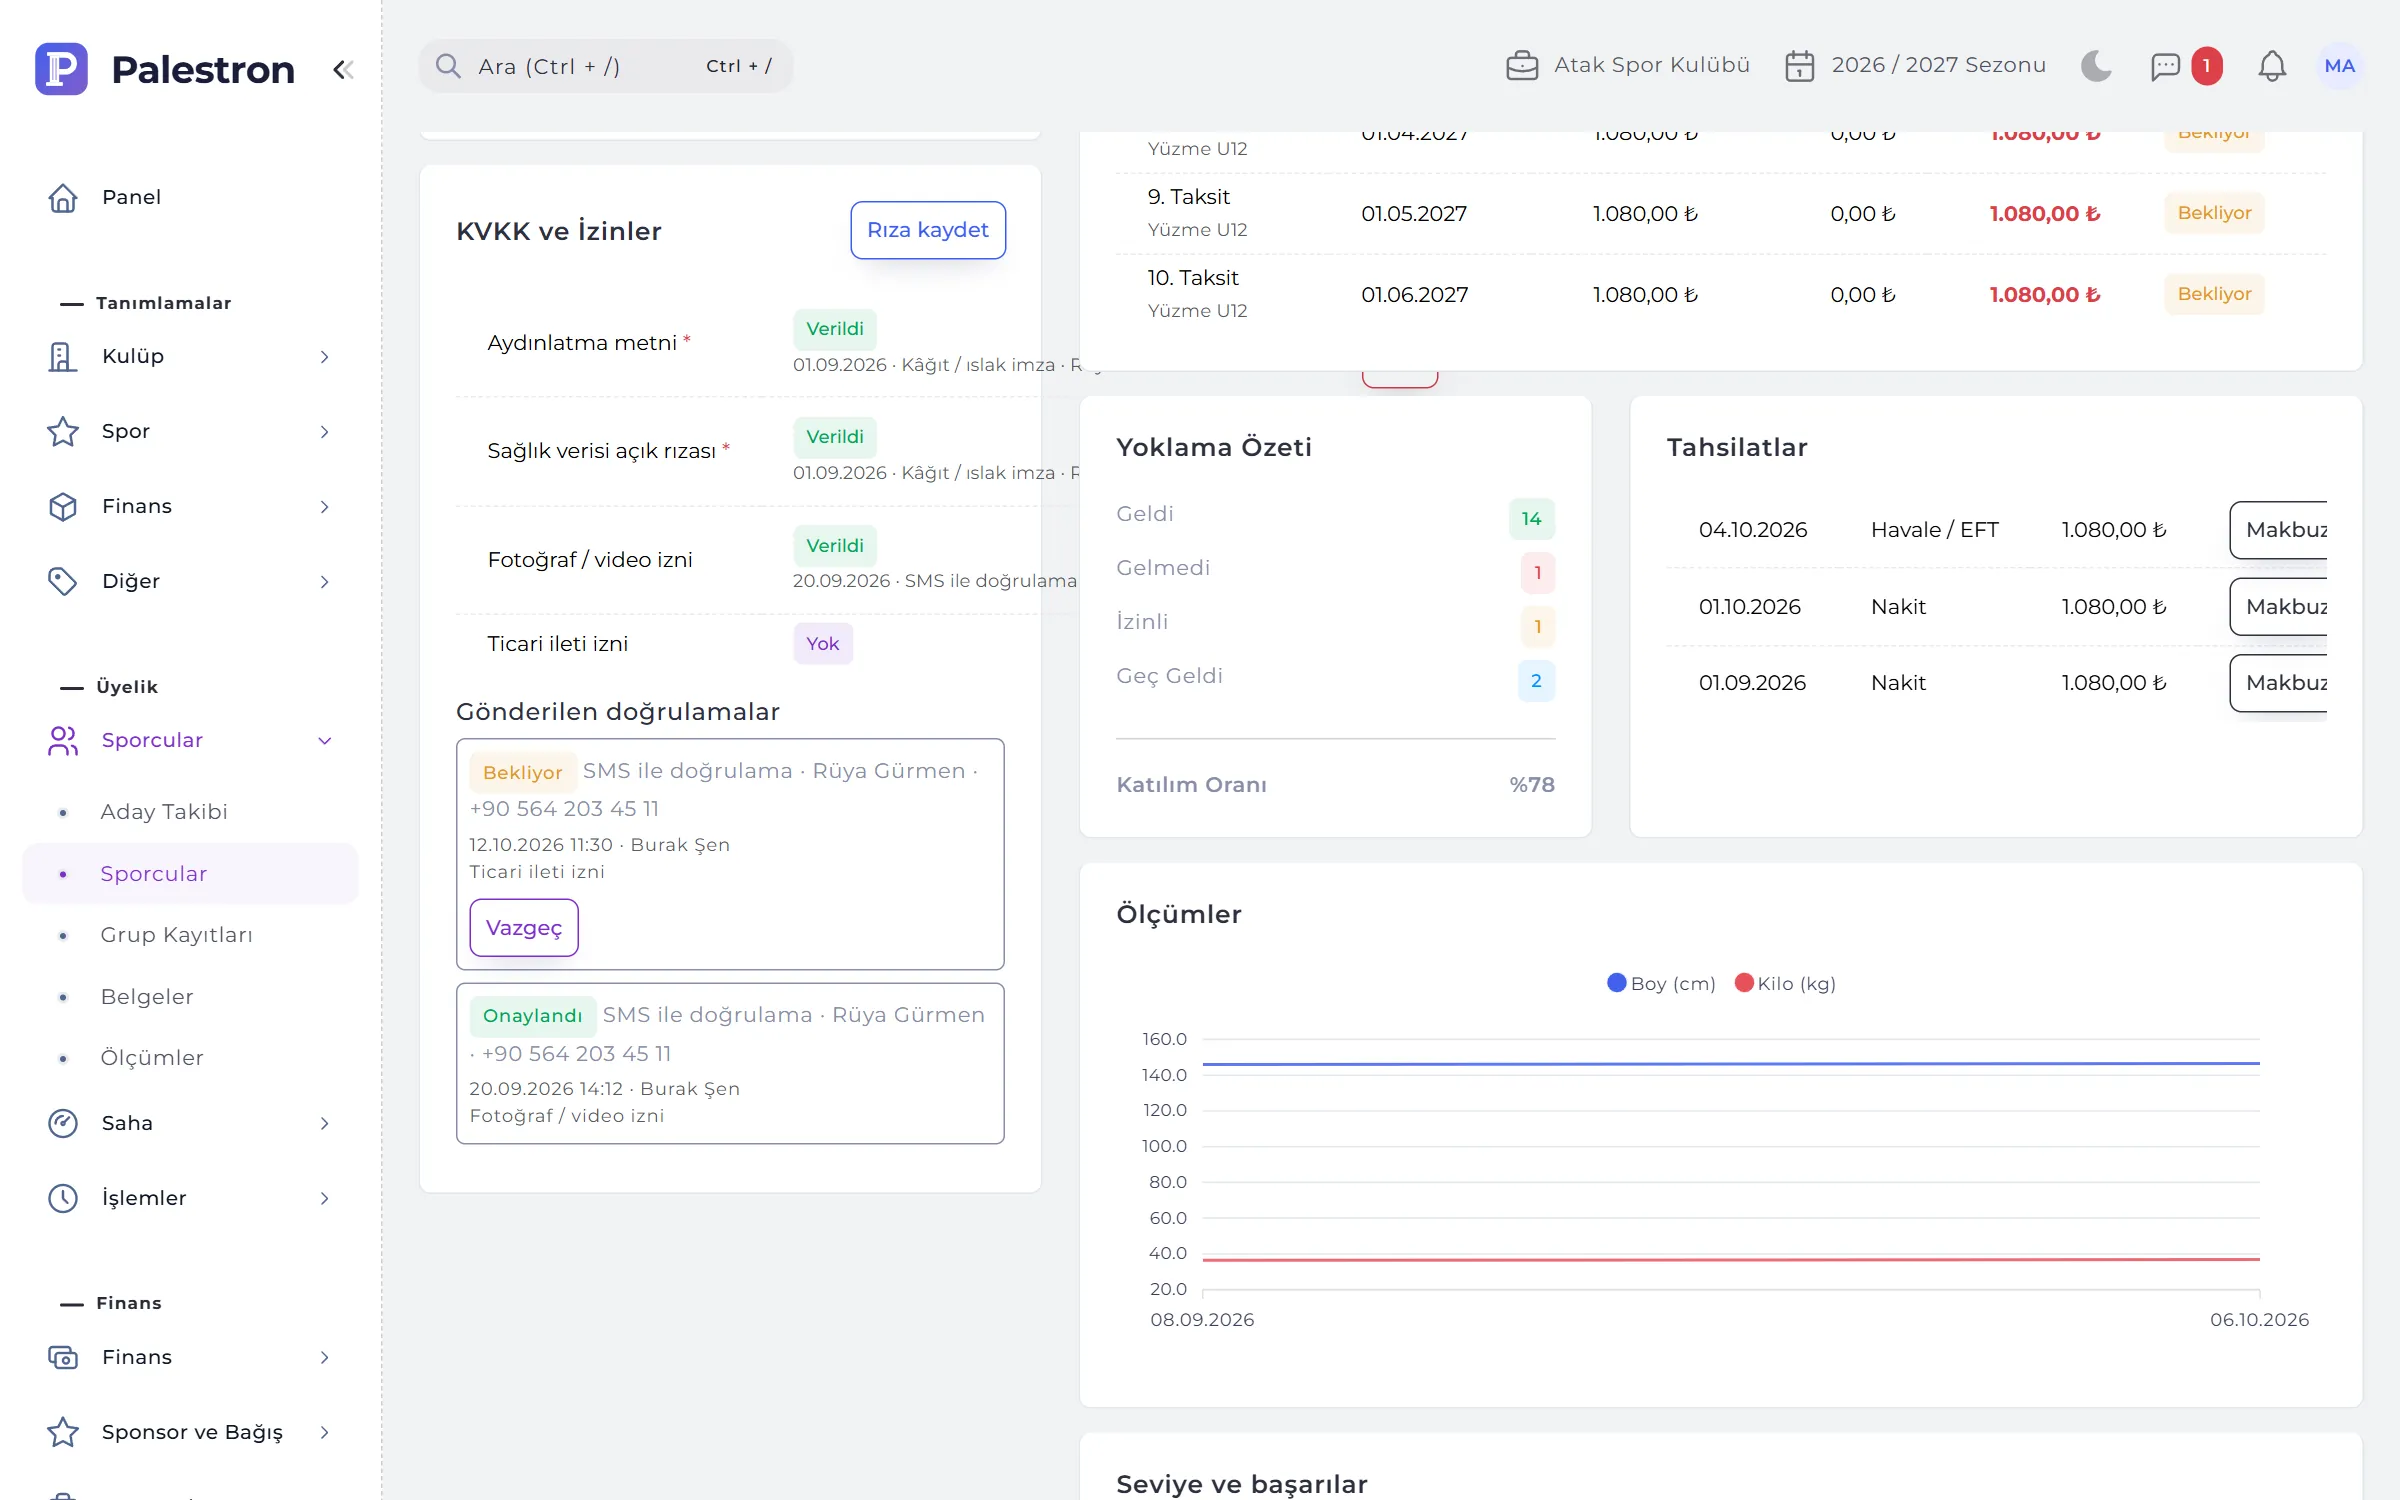The width and height of the screenshot is (2400, 1500).
Task: Go to Panel home in sidebar
Action: click(190, 197)
